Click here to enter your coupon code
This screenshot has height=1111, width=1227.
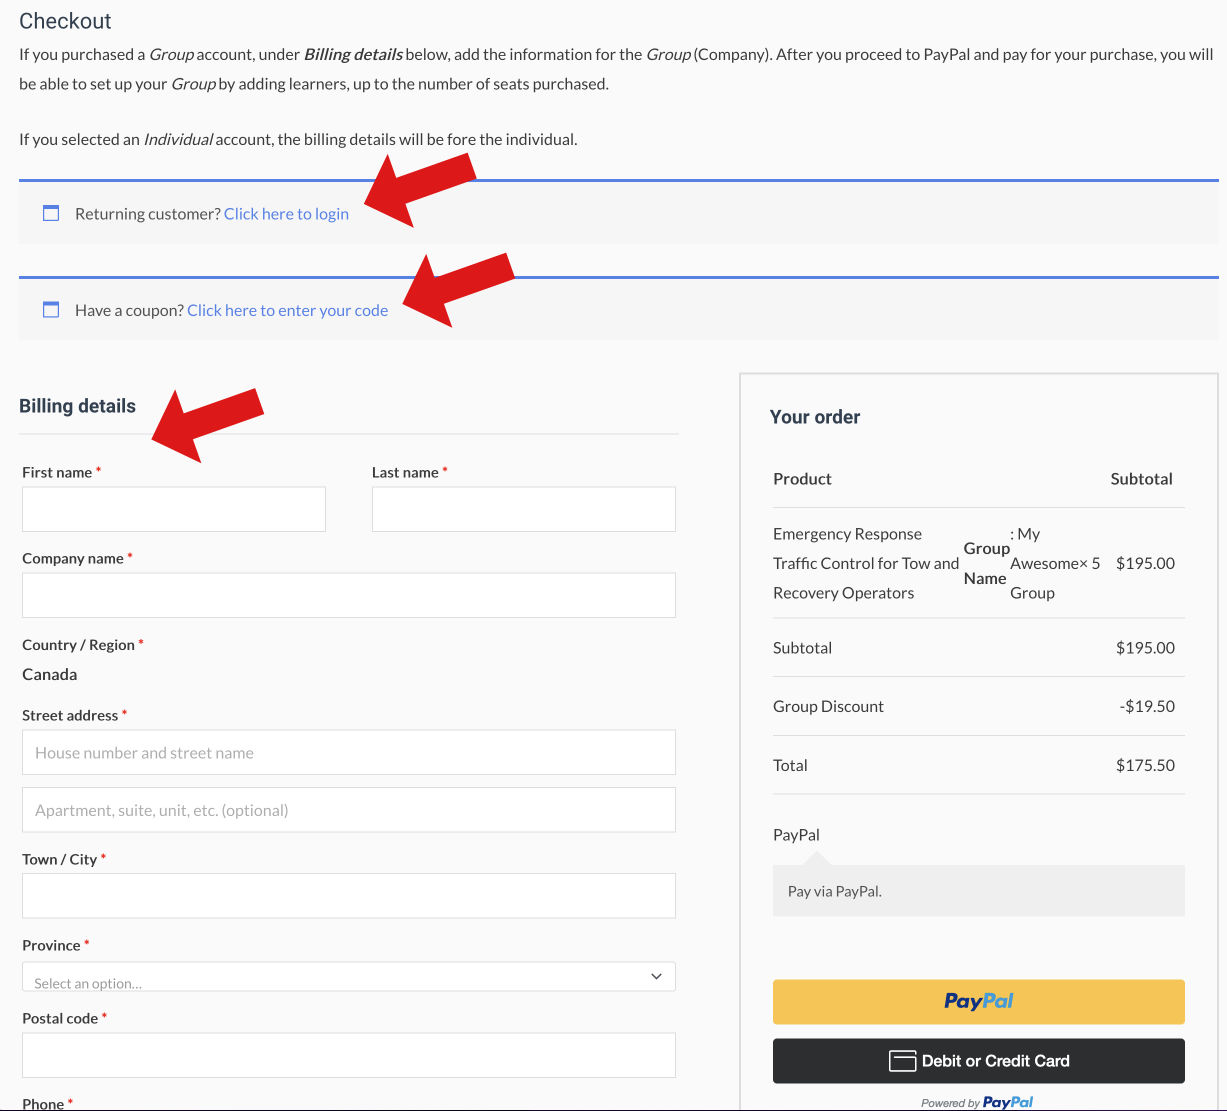tap(287, 310)
